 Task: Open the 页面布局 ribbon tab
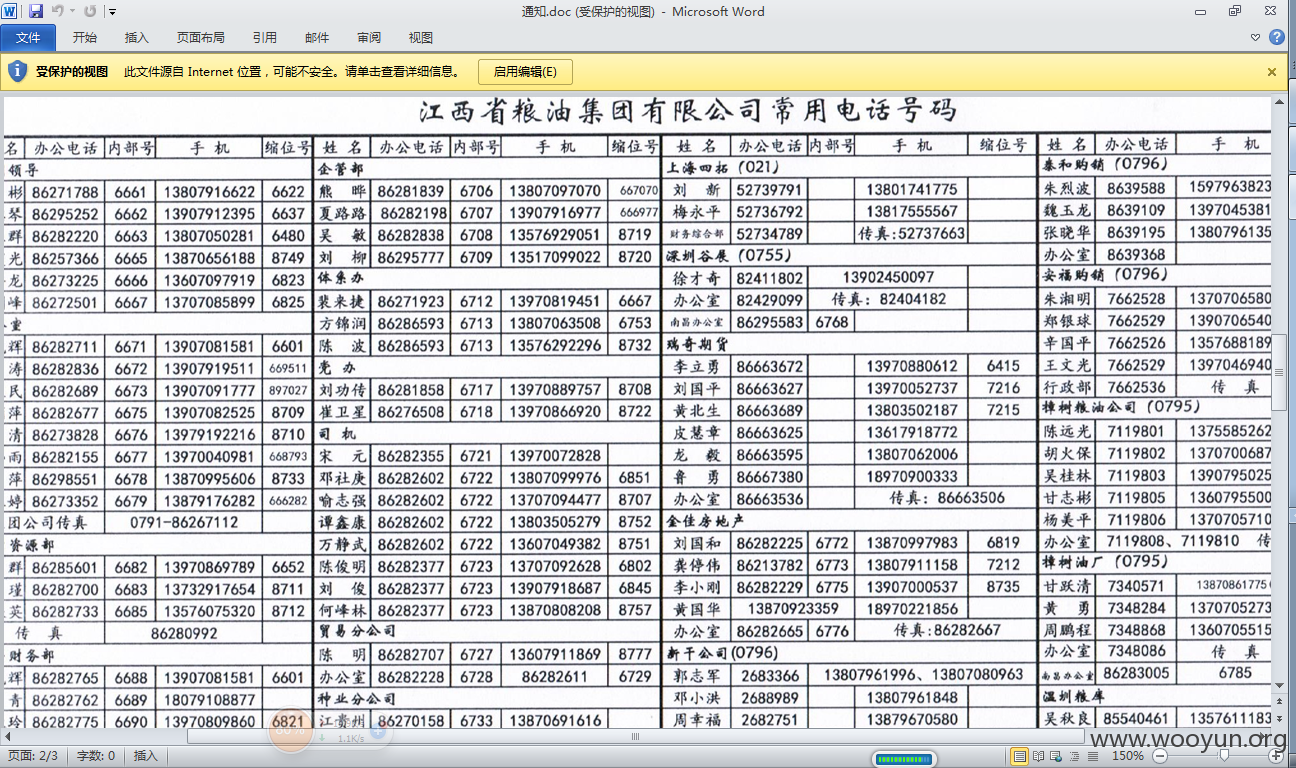click(201, 38)
